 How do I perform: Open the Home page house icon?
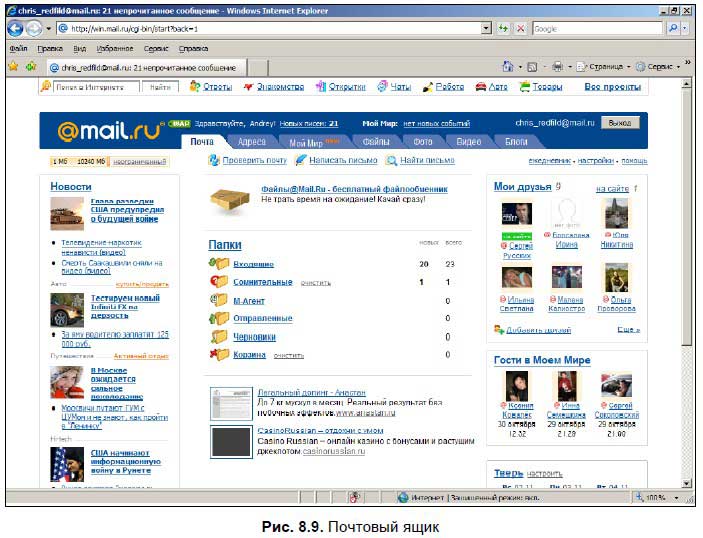point(508,67)
